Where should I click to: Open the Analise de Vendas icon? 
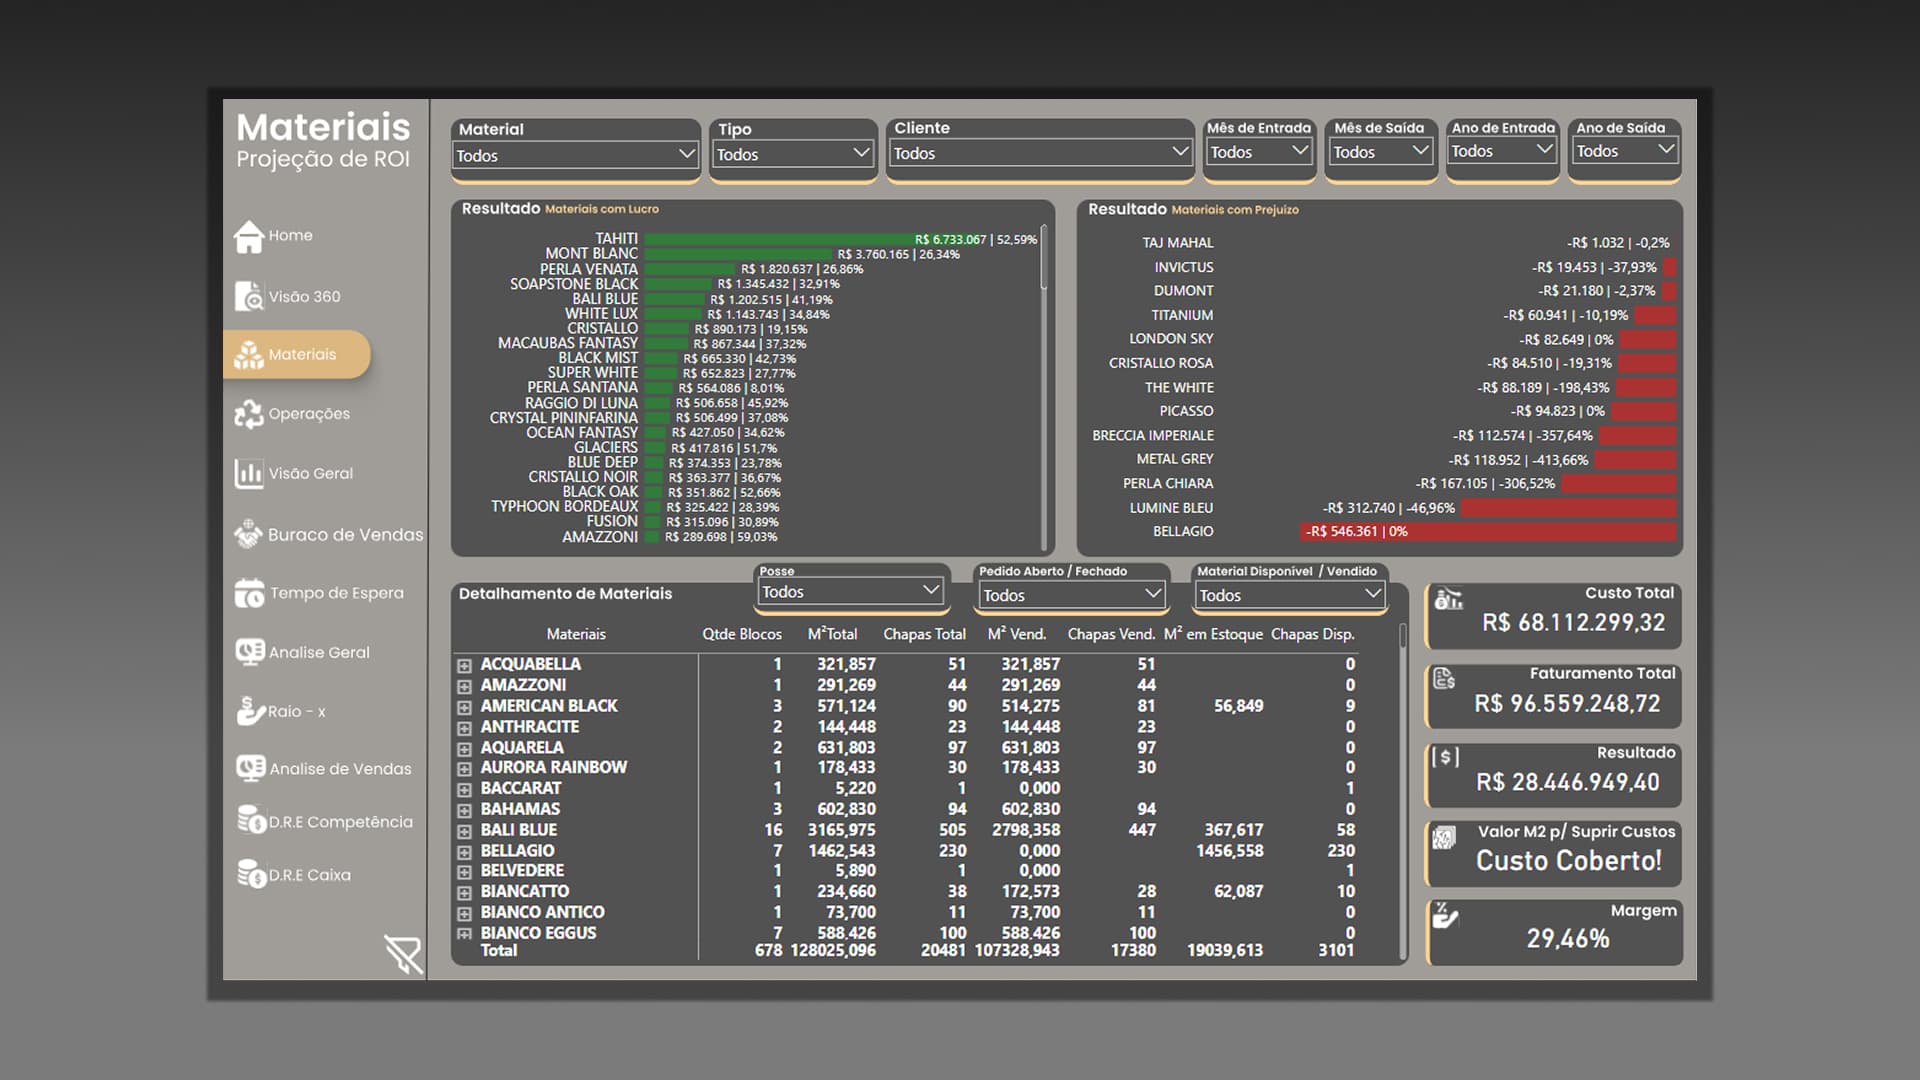(250, 768)
